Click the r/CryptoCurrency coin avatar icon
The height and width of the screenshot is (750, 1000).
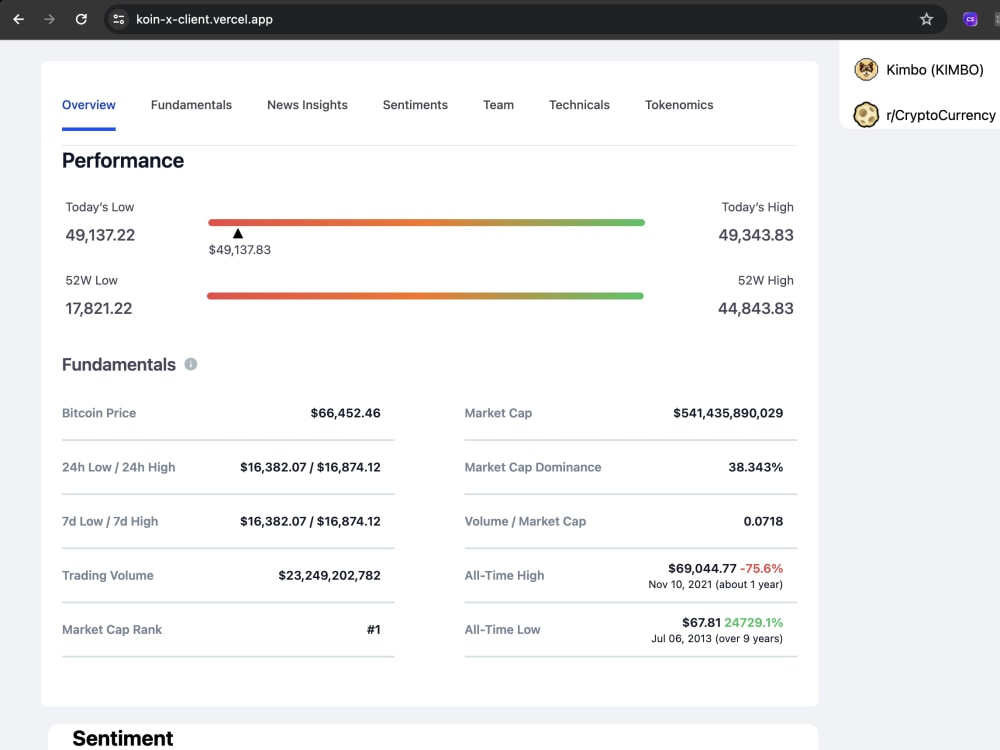click(866, 115)
